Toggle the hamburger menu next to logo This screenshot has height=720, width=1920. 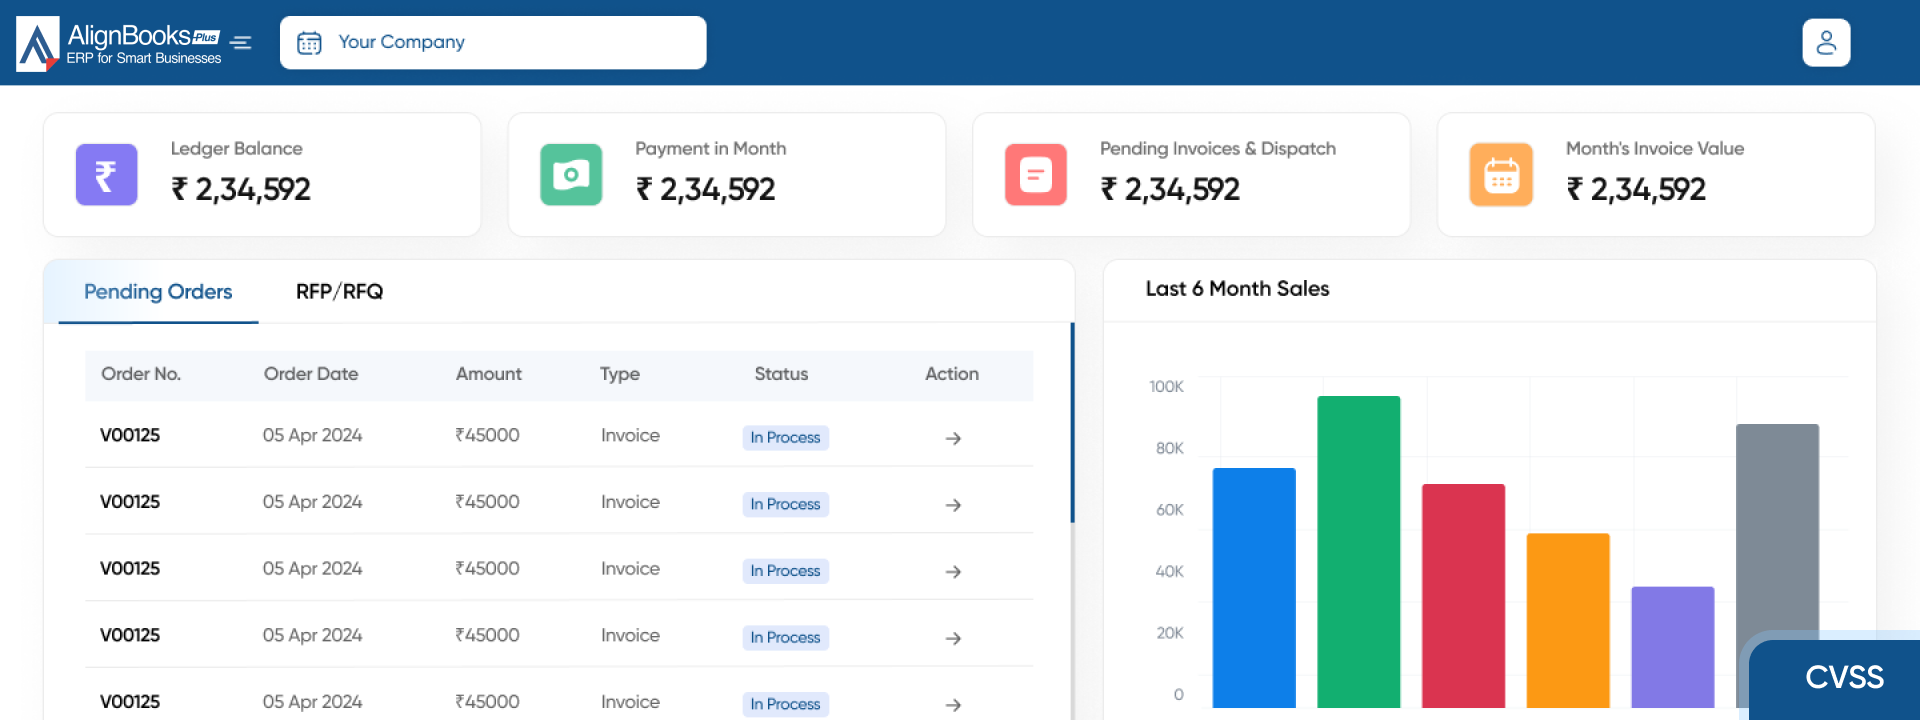click(x=241, y=42)
